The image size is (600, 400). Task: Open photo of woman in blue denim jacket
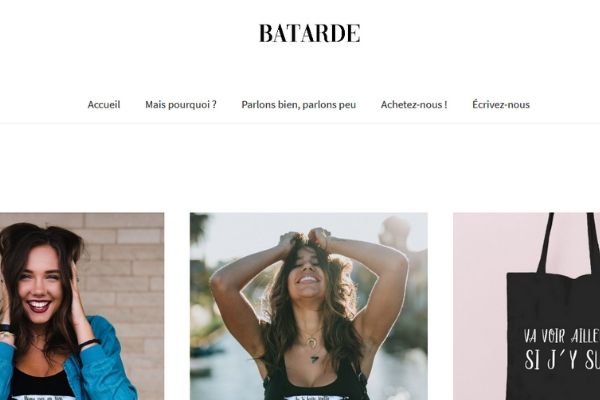(x=82, y=306)
